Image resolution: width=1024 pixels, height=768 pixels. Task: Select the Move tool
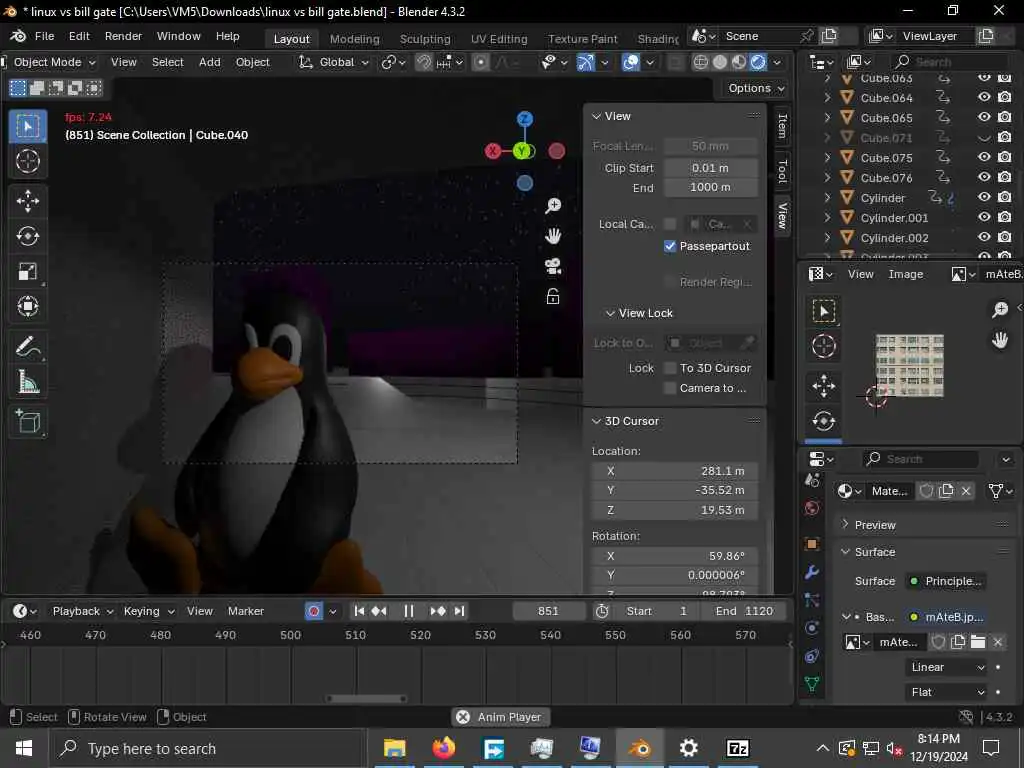pos(27,200)
